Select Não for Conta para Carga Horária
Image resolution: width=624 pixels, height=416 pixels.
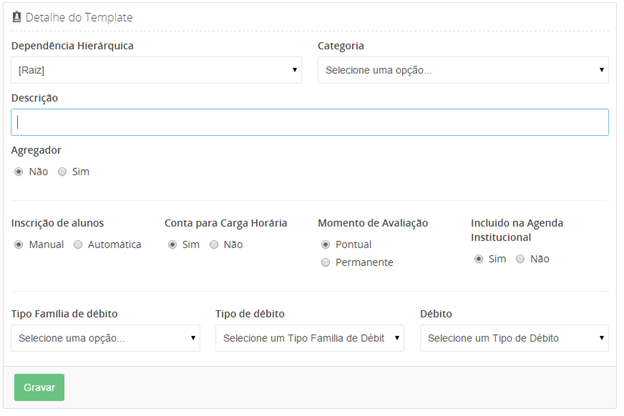[214, 244]
